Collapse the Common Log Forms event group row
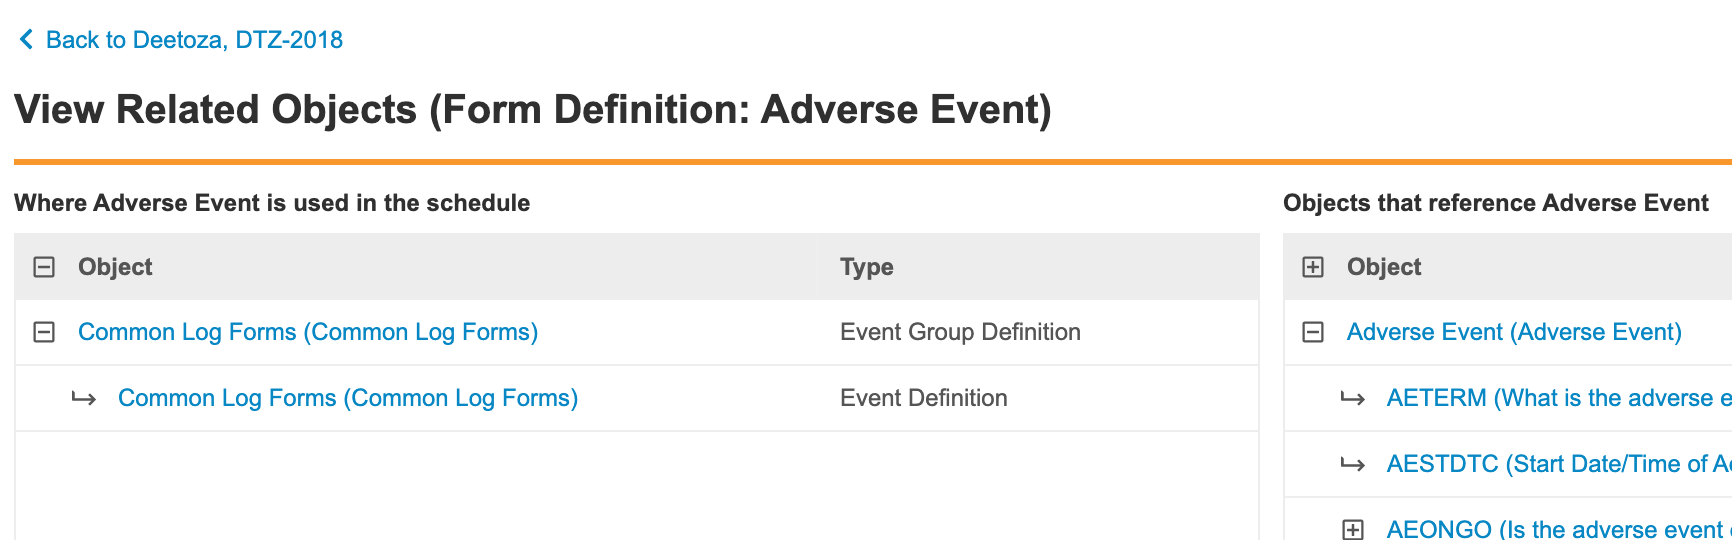 click(x=44, y=332)
